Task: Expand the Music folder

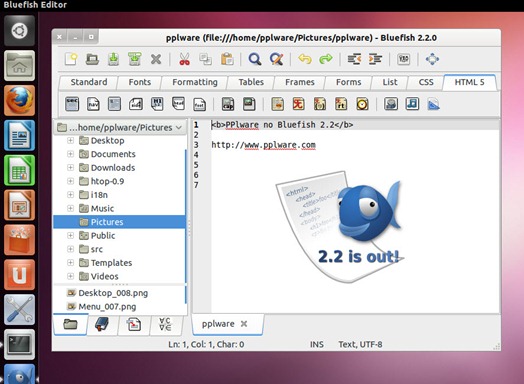Action: tap(70, 208)
